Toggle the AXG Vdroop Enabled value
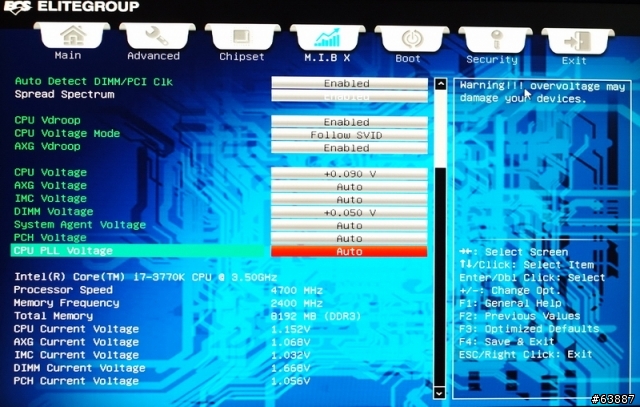This screenshot has width=640, height=407. [349, 148]
